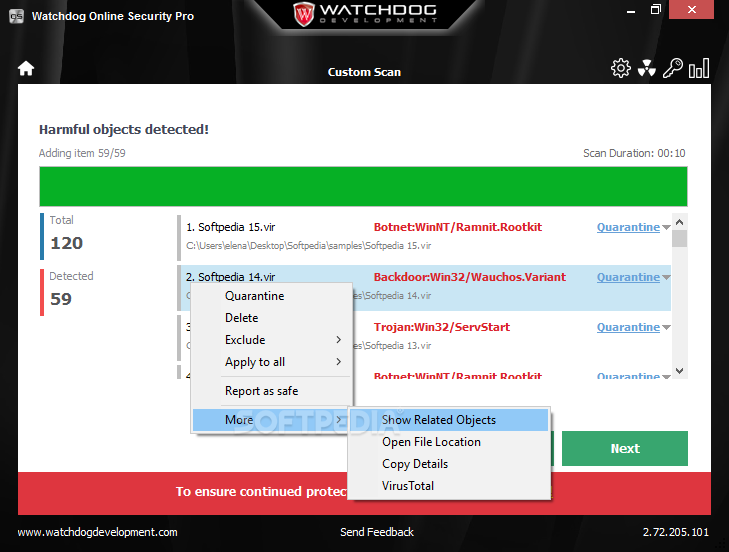Click the Adding item 59/59 status
729x552 pixels.
[82, 153]
